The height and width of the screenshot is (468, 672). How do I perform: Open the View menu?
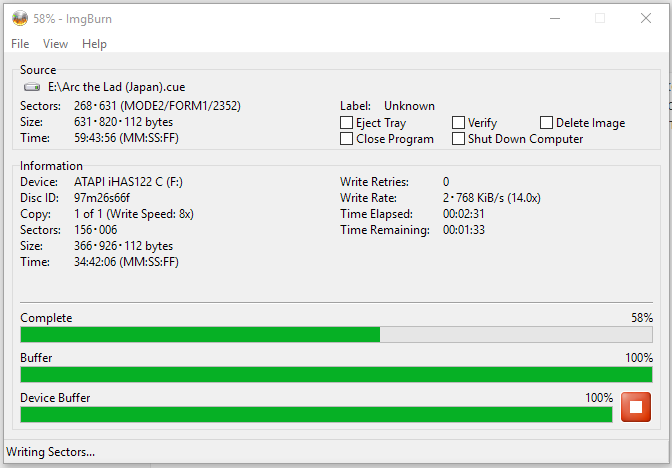55,44
